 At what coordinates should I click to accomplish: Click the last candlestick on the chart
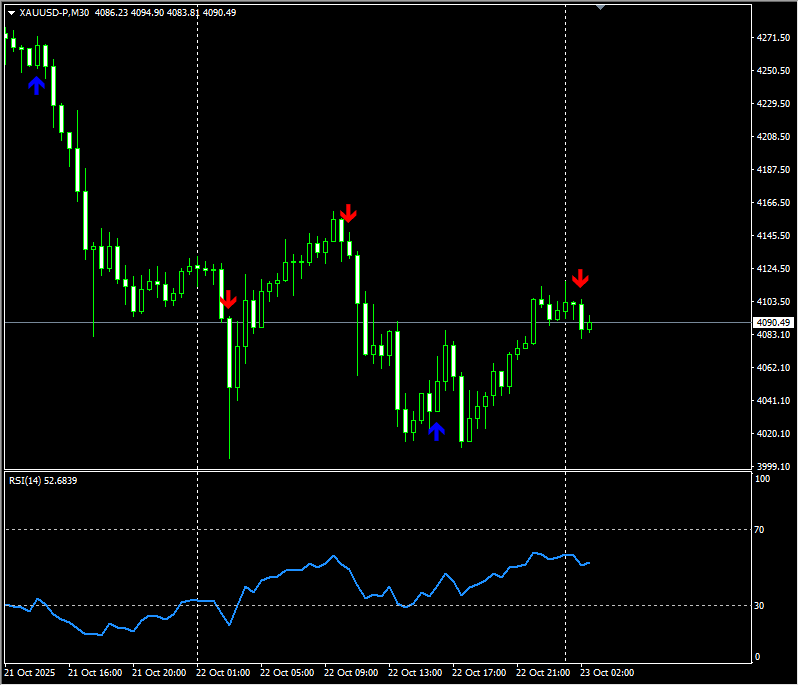coord(589,324)
